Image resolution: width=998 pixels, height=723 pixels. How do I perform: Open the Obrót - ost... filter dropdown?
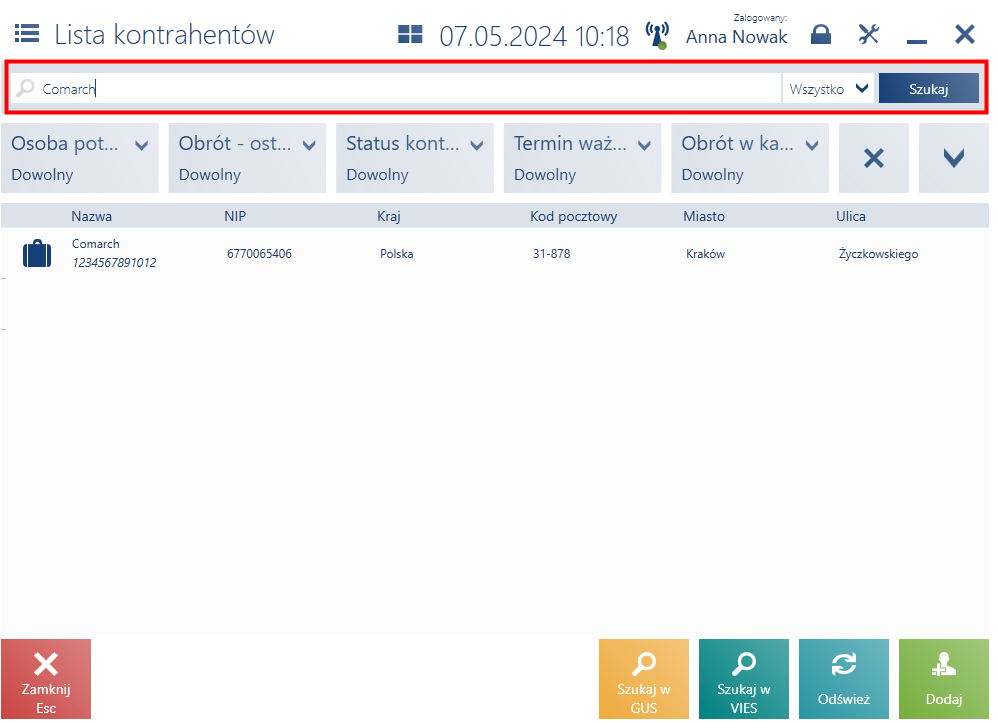[x=247, y=158]
